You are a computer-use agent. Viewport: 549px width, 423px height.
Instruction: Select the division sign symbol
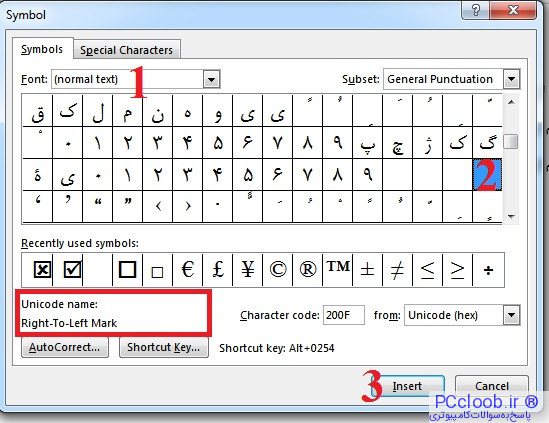click(488, 270)
